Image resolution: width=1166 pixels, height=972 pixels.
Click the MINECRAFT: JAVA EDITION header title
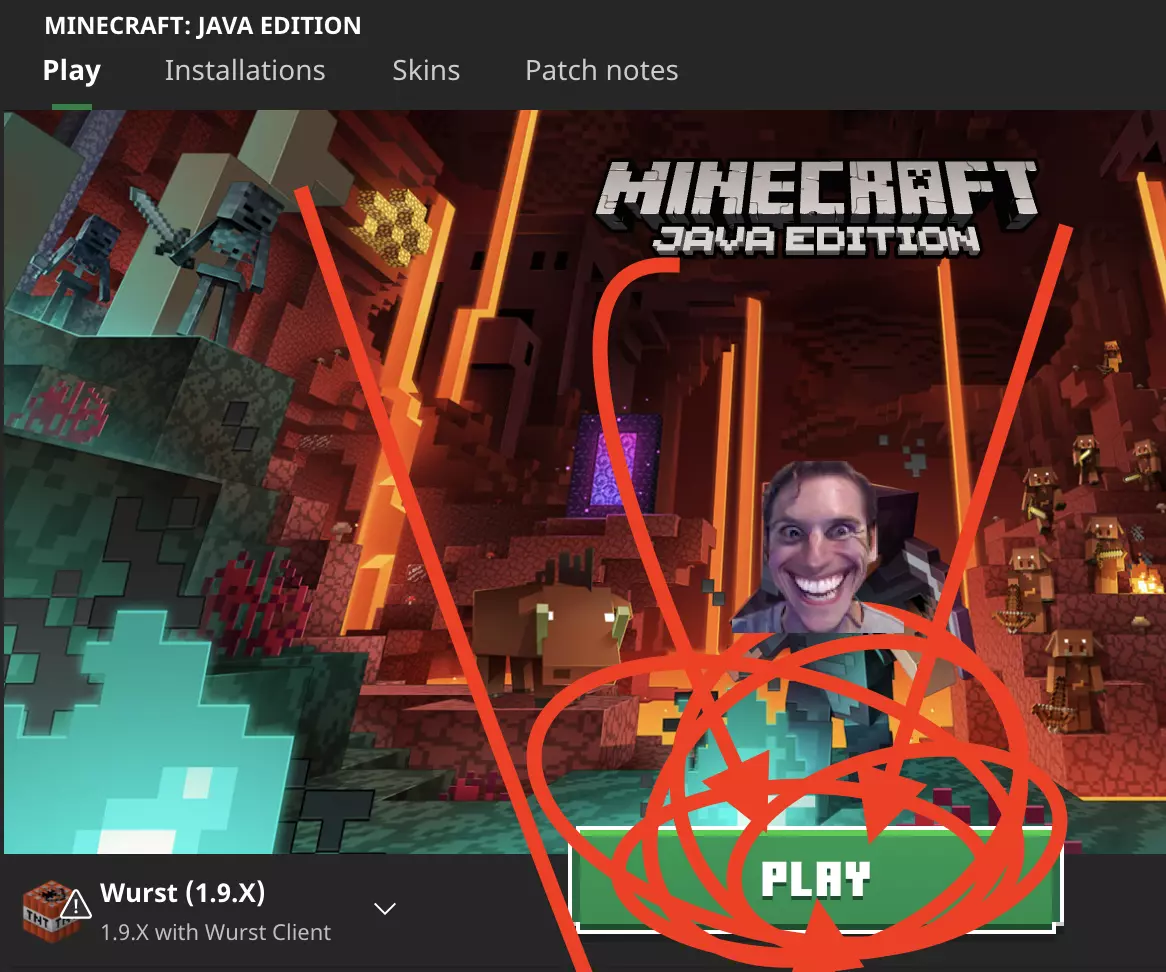click(202, 25)
